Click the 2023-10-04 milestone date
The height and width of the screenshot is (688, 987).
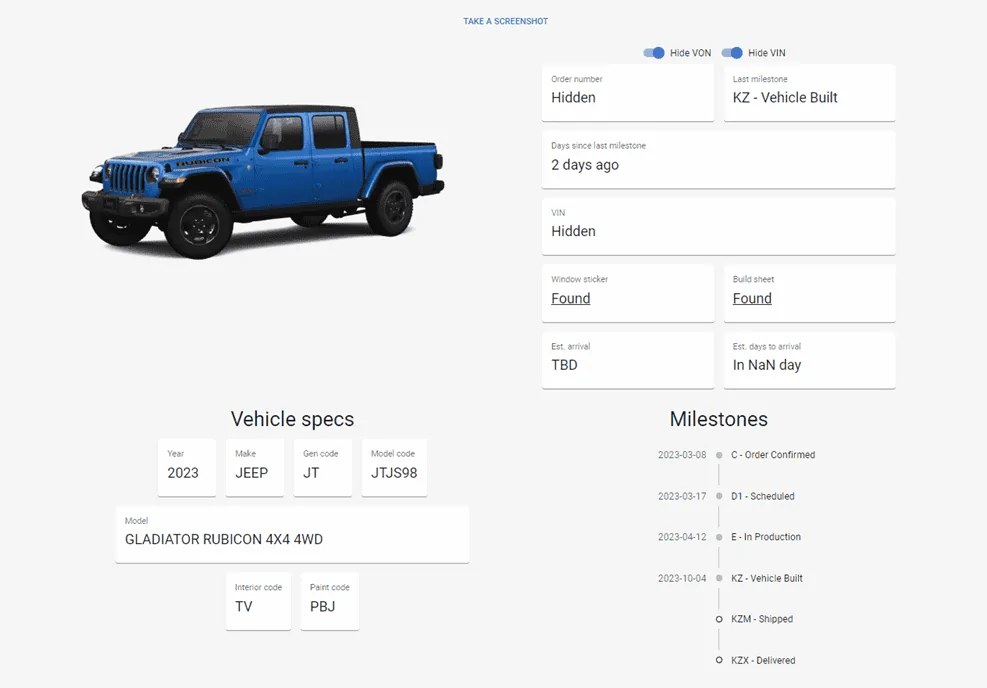(x=682, y=578)
